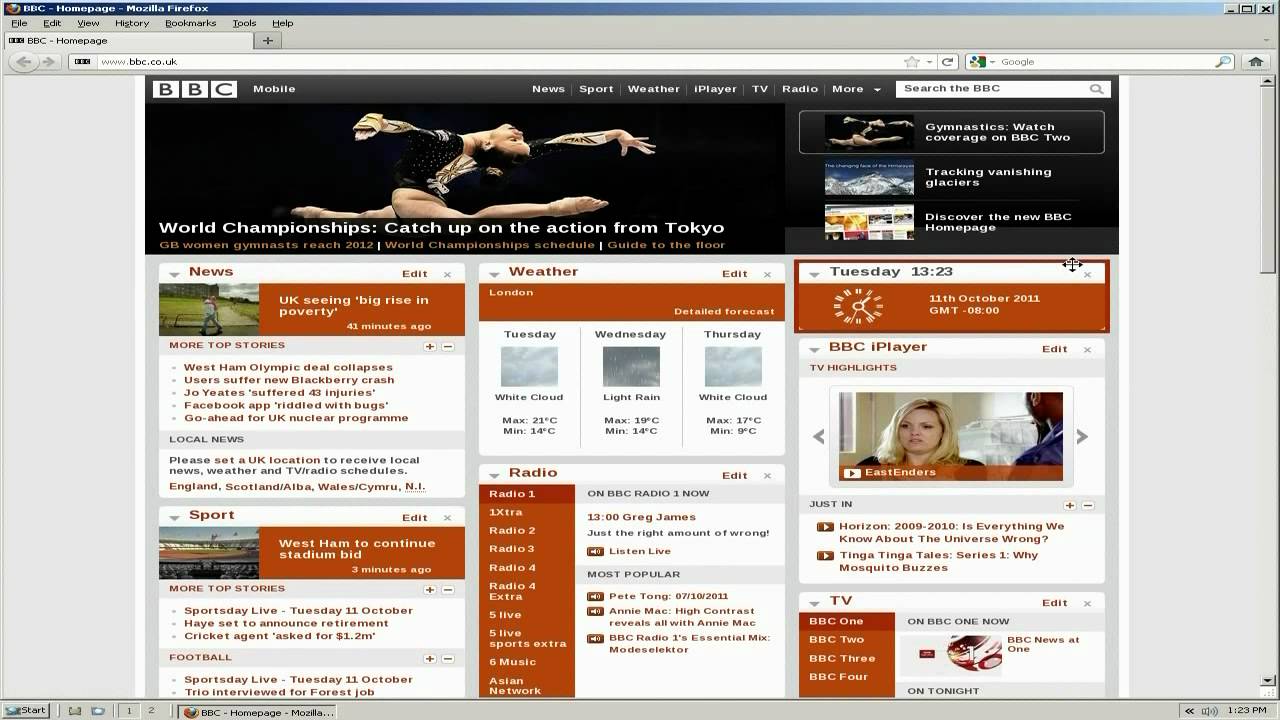The image size is (1280, 720).
Task: Click the Google search magnifier in toolbar
Action: pos(1223,61)
